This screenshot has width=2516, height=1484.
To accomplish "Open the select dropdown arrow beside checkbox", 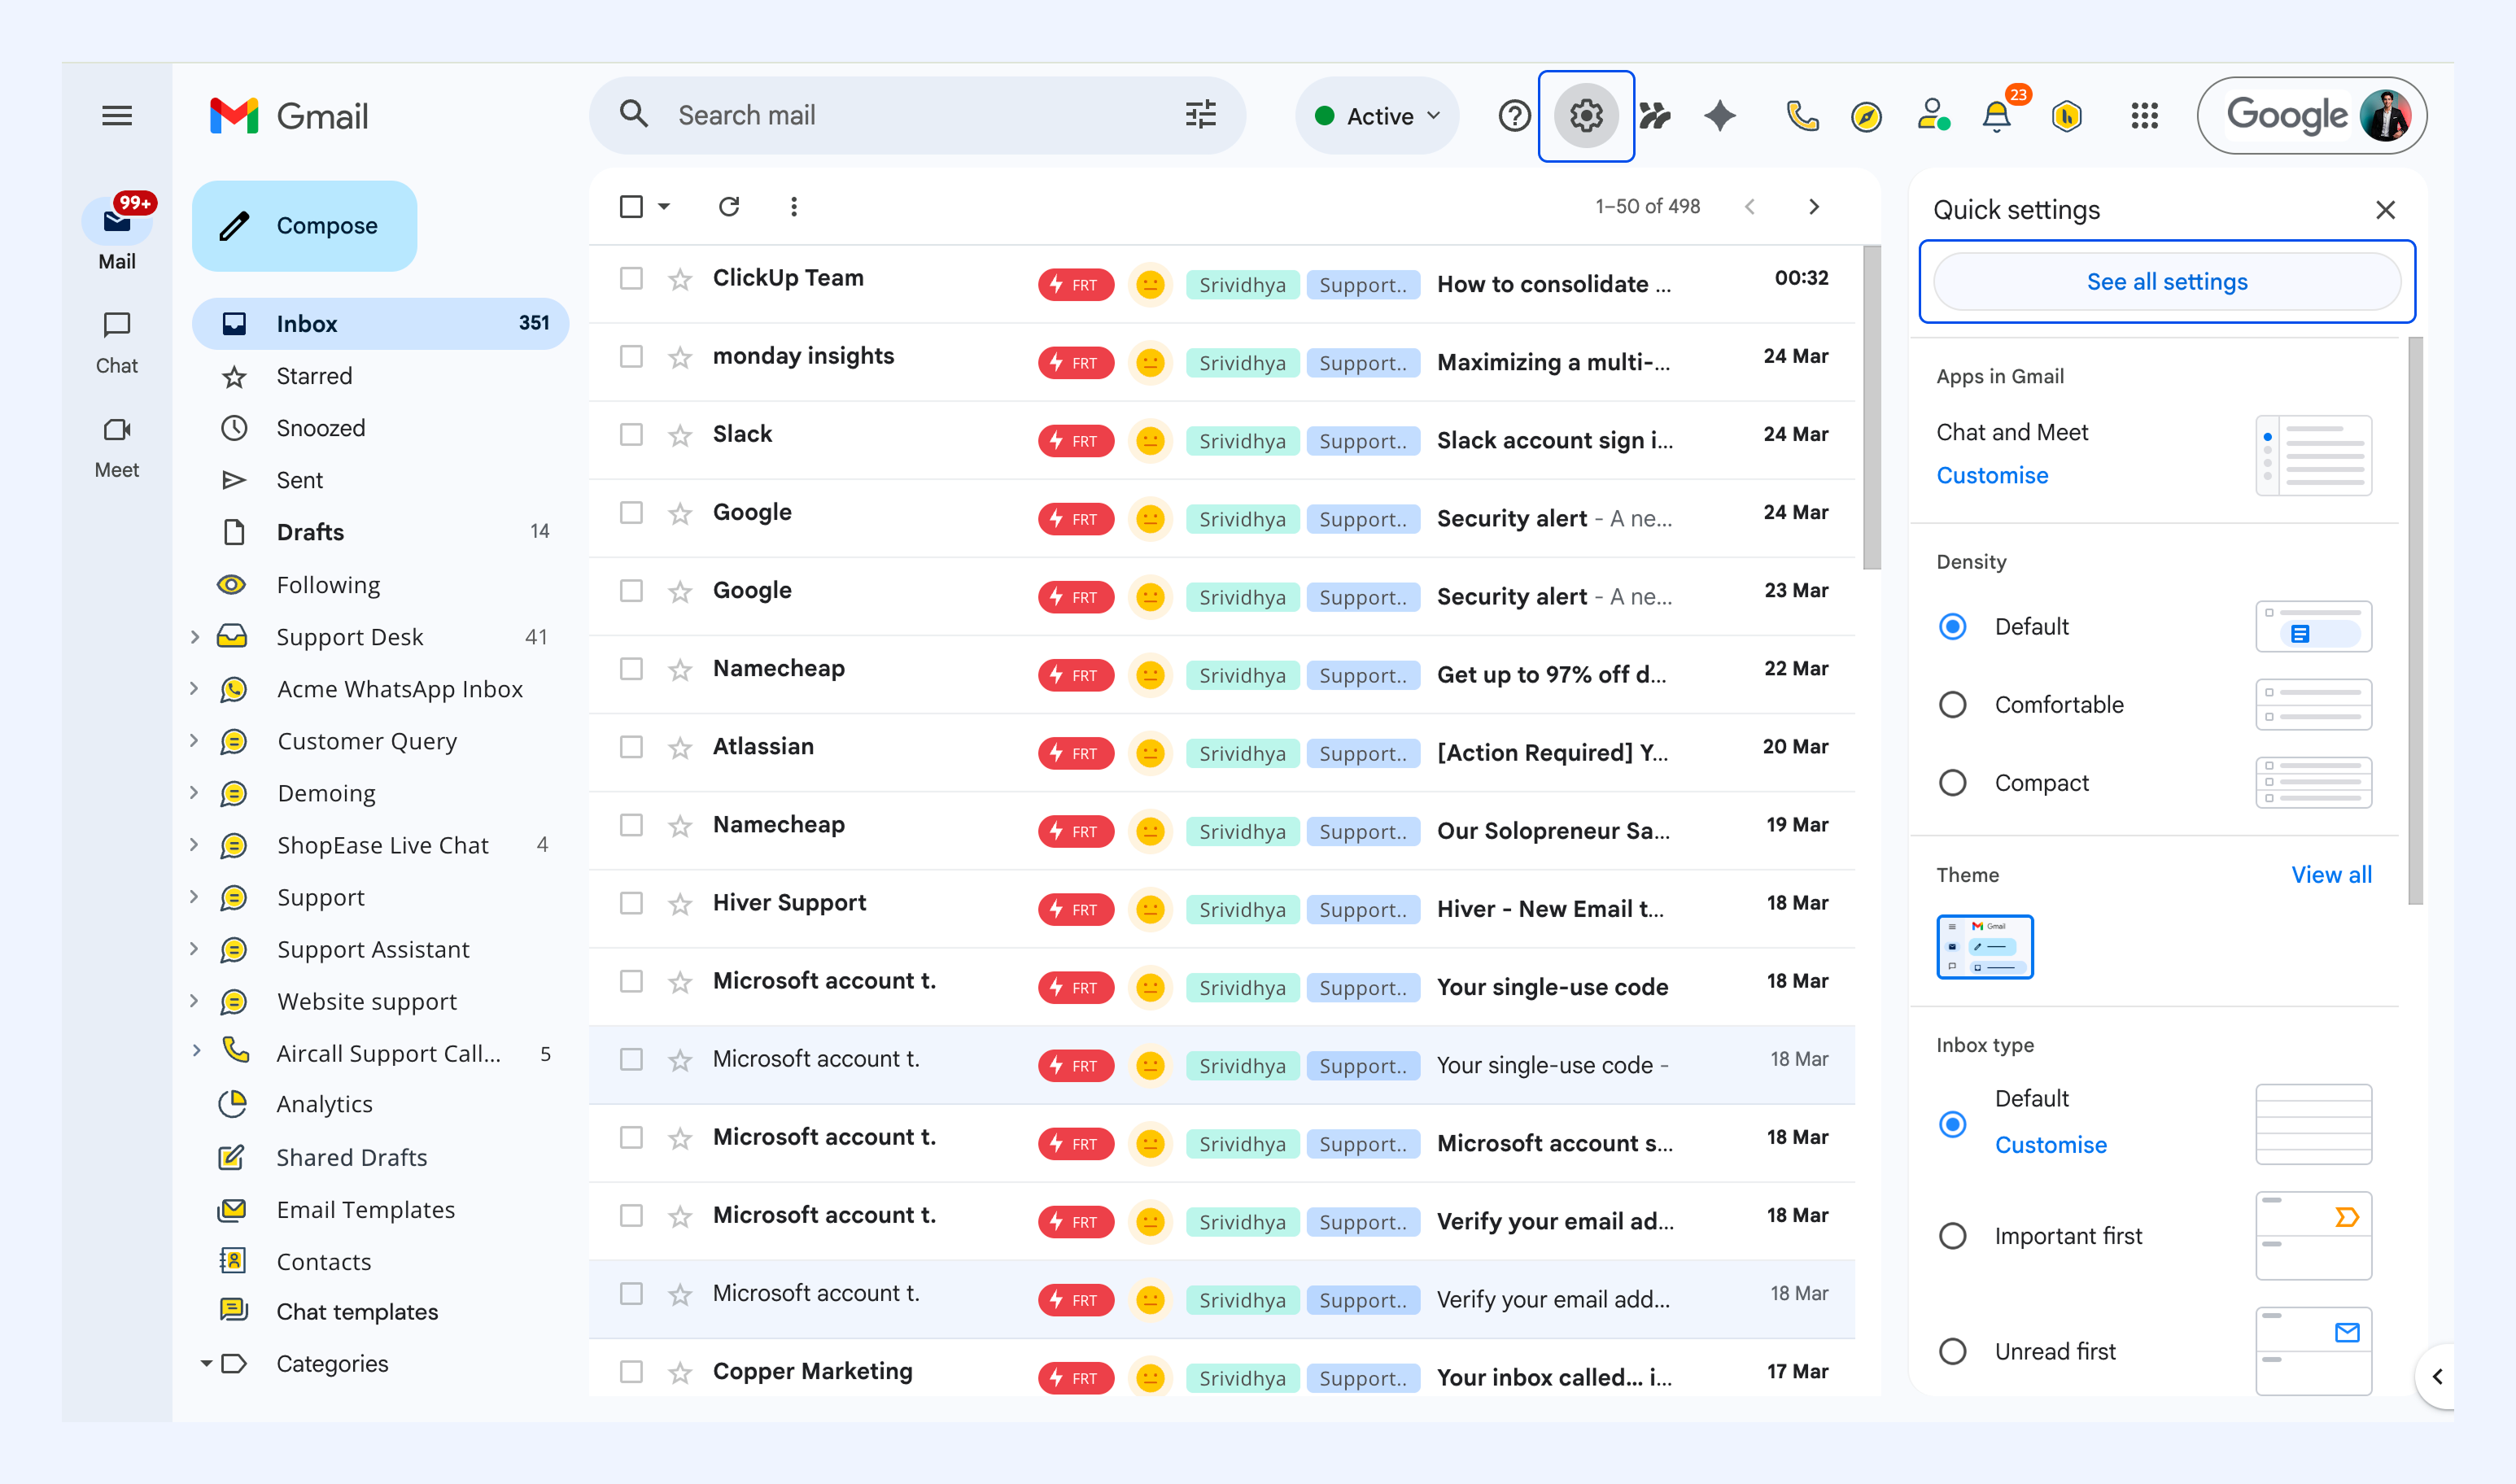I will [x=664, y=206].
